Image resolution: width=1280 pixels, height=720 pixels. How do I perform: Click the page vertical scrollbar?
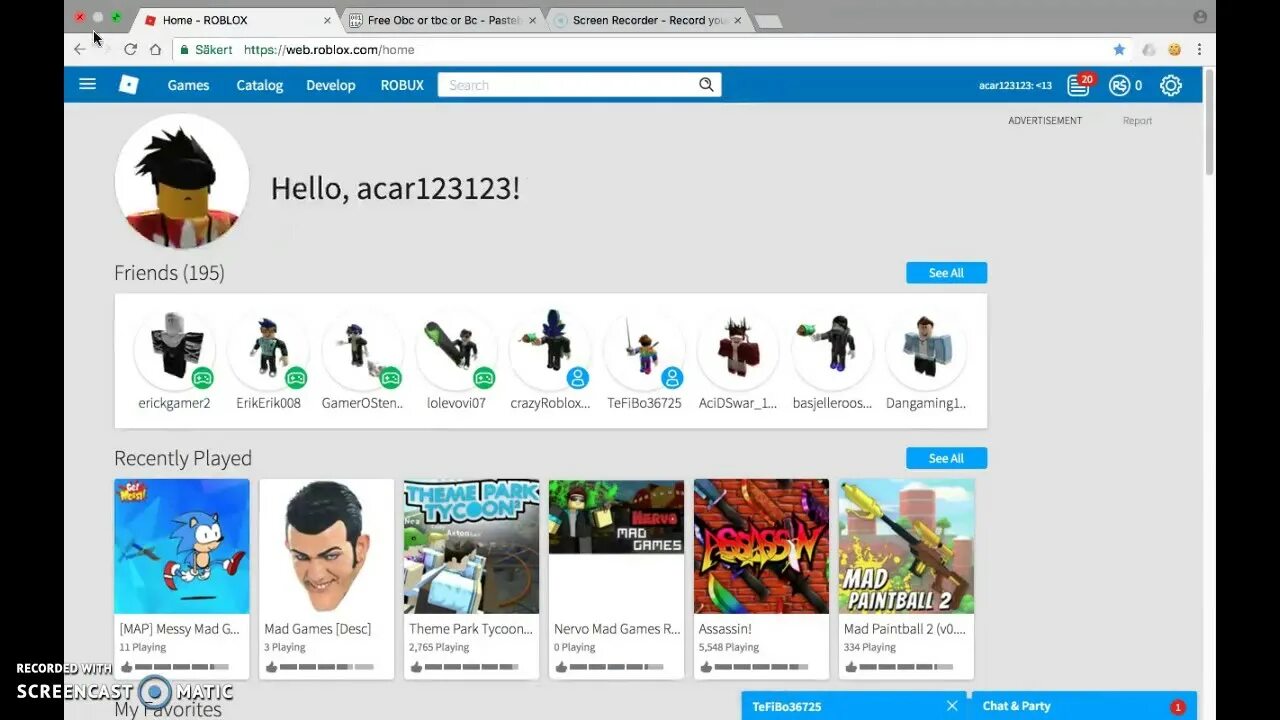tap(1209, 122)
